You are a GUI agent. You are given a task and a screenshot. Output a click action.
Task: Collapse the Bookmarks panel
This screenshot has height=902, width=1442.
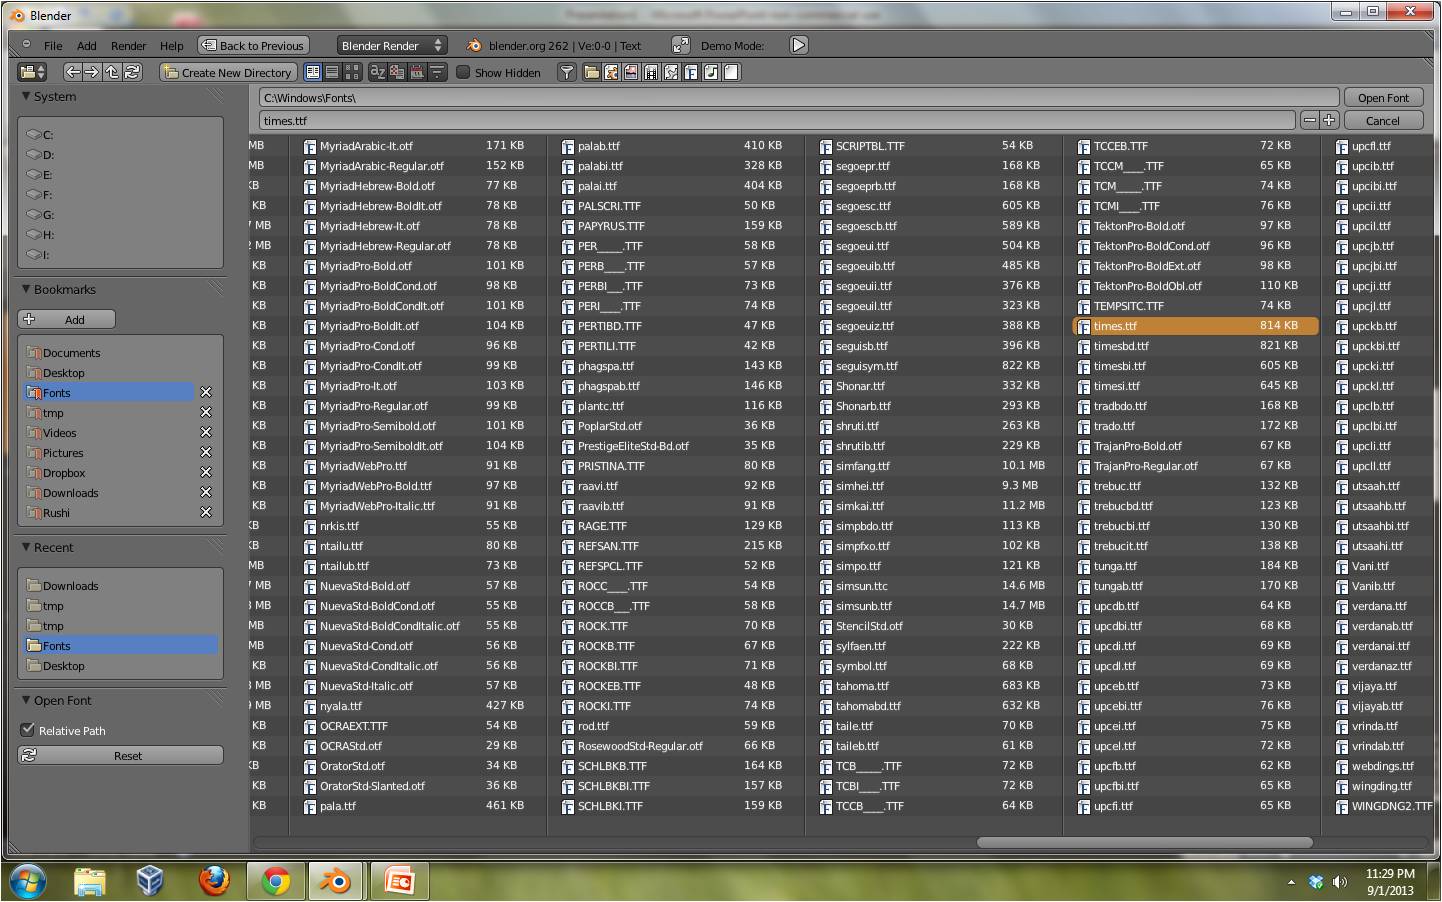click(x=27, y=290)
